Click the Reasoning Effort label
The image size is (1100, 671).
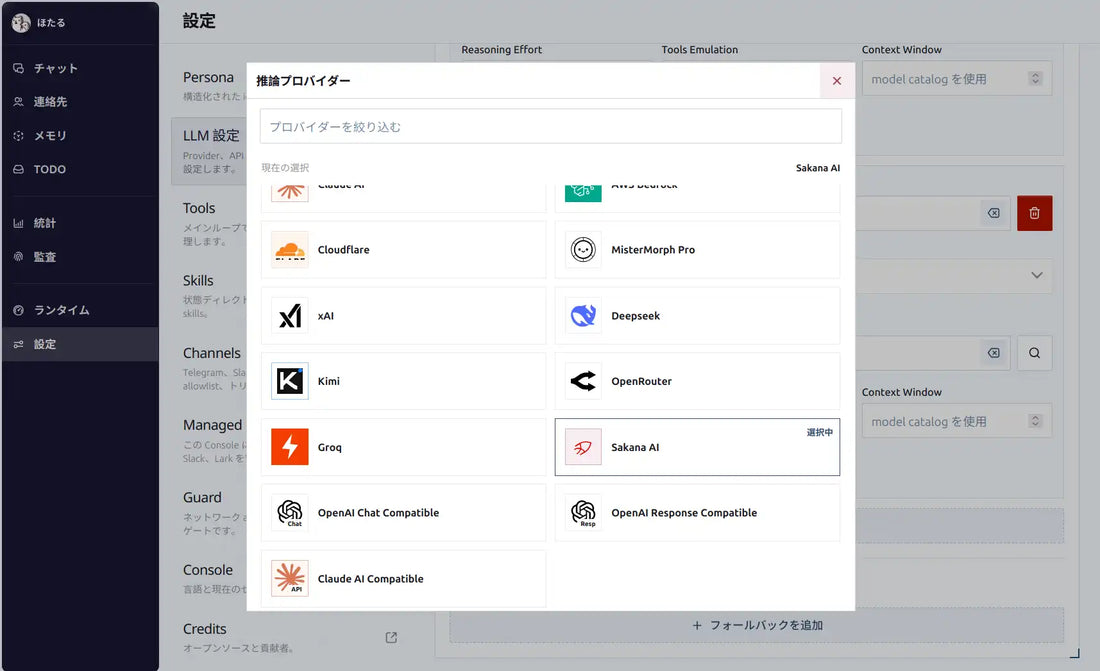point(502,50)
